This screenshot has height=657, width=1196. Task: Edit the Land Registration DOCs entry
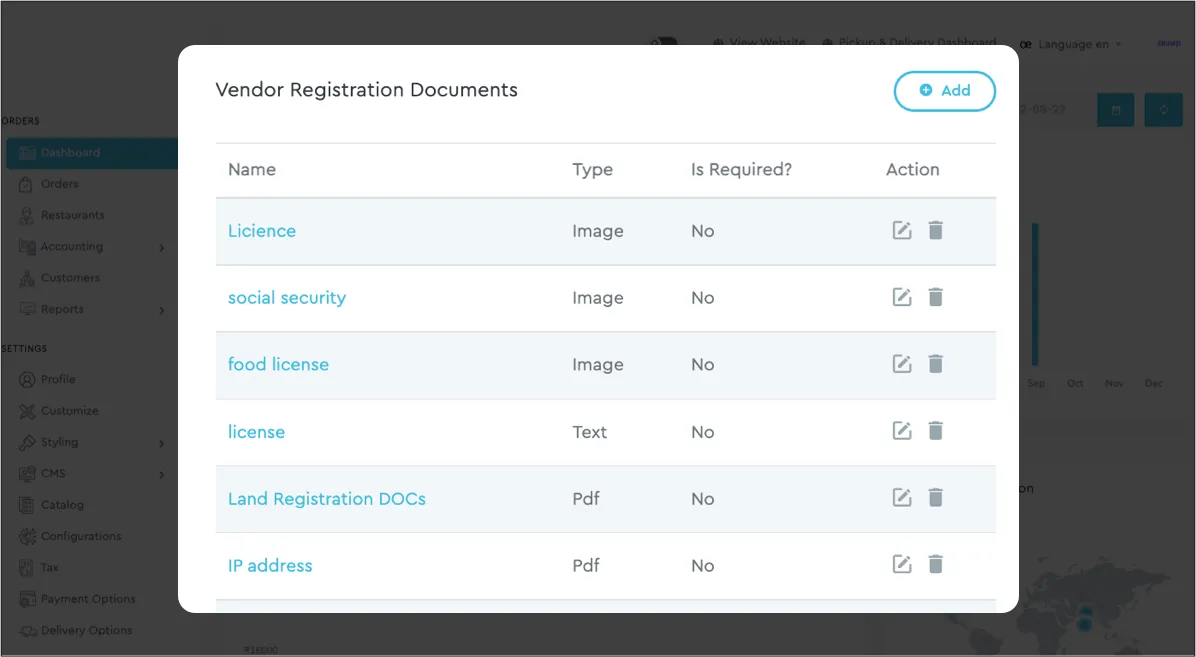coord(902,498)
